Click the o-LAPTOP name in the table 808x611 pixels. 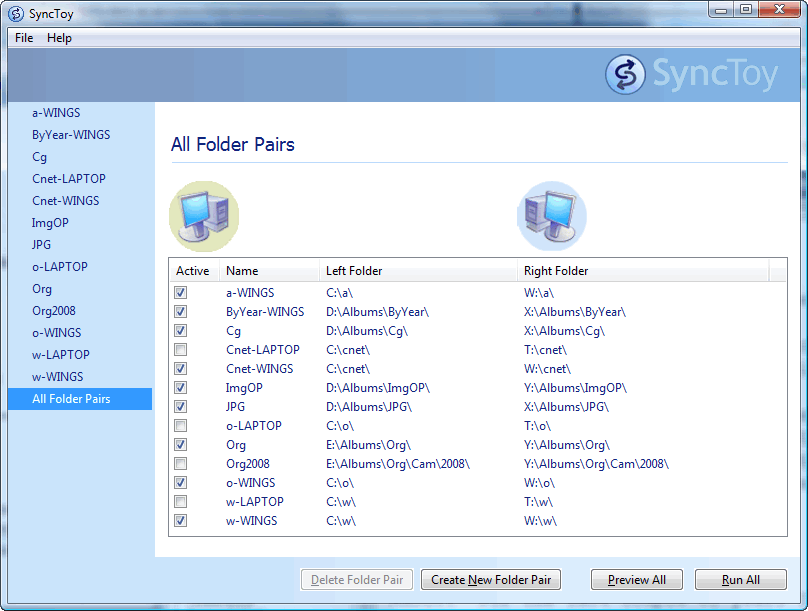[x=254, y=426]
